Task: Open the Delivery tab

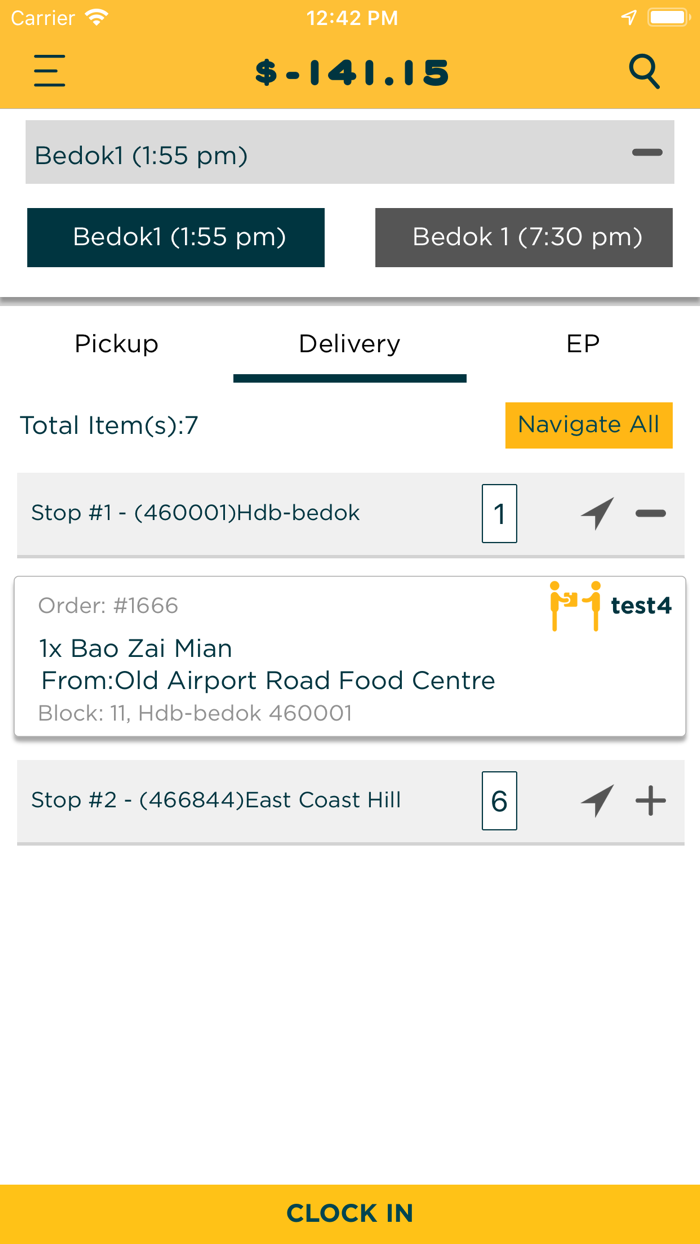Action: point(350,344)
